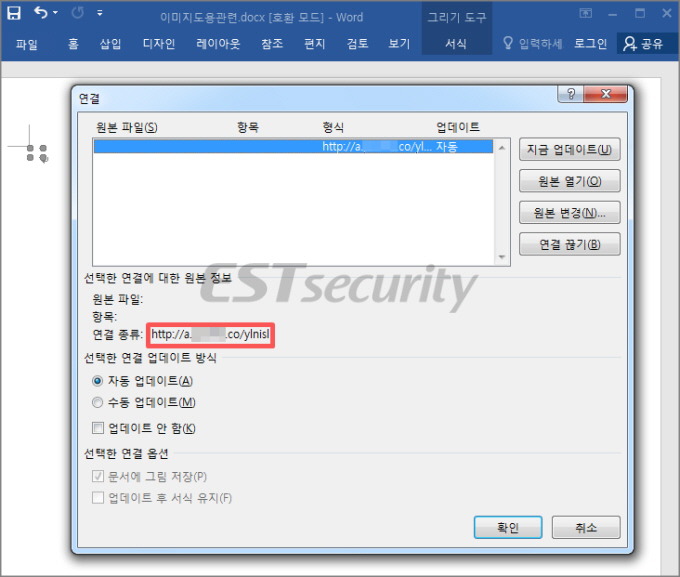680x577 pixels.
Task: Click the 지금 업데이트(U) button
Action: pyautogui.click(x=569, y=150)
